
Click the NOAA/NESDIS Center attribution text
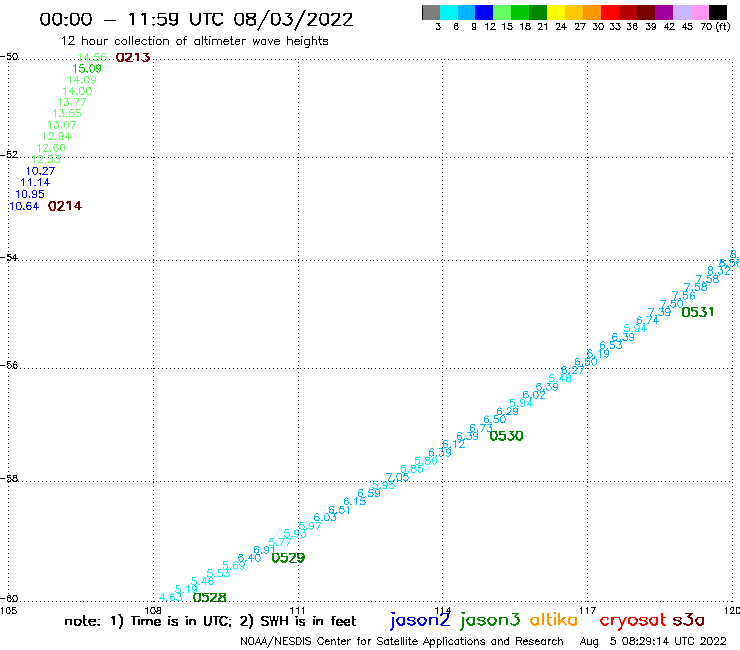(x=402, y=642)
